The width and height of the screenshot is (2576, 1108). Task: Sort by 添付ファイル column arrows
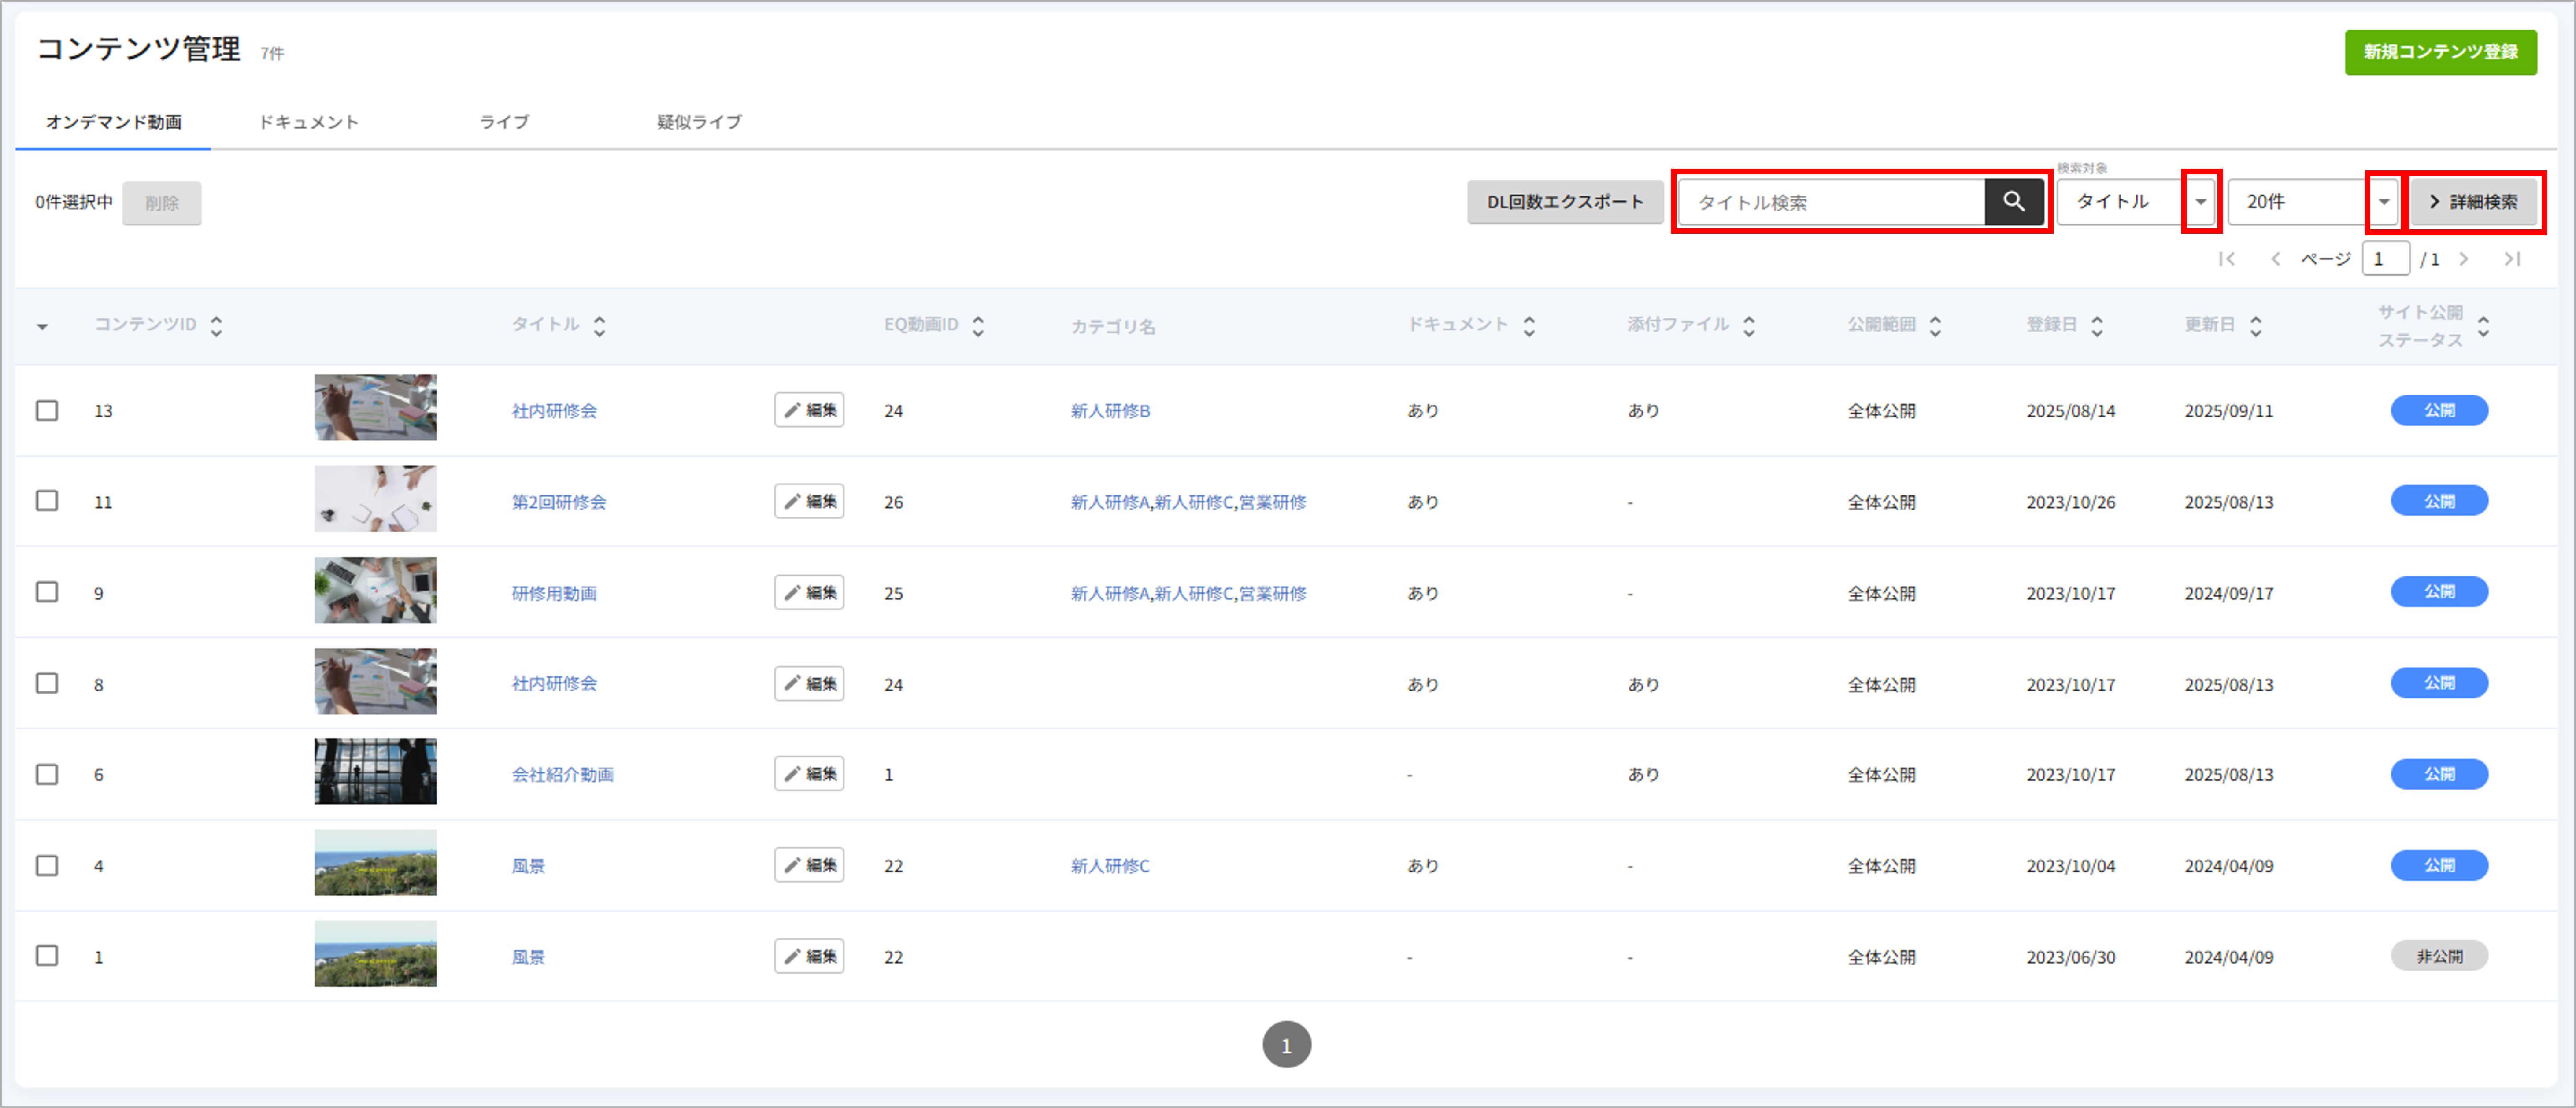click(1749, 325)
